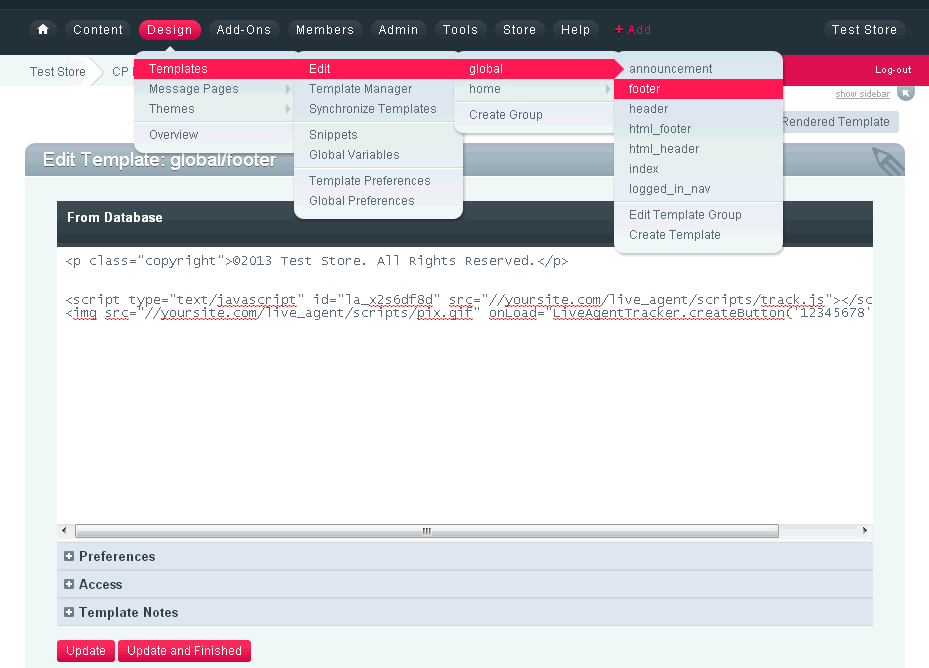Open the Admin menu

(x=398, y=29)
